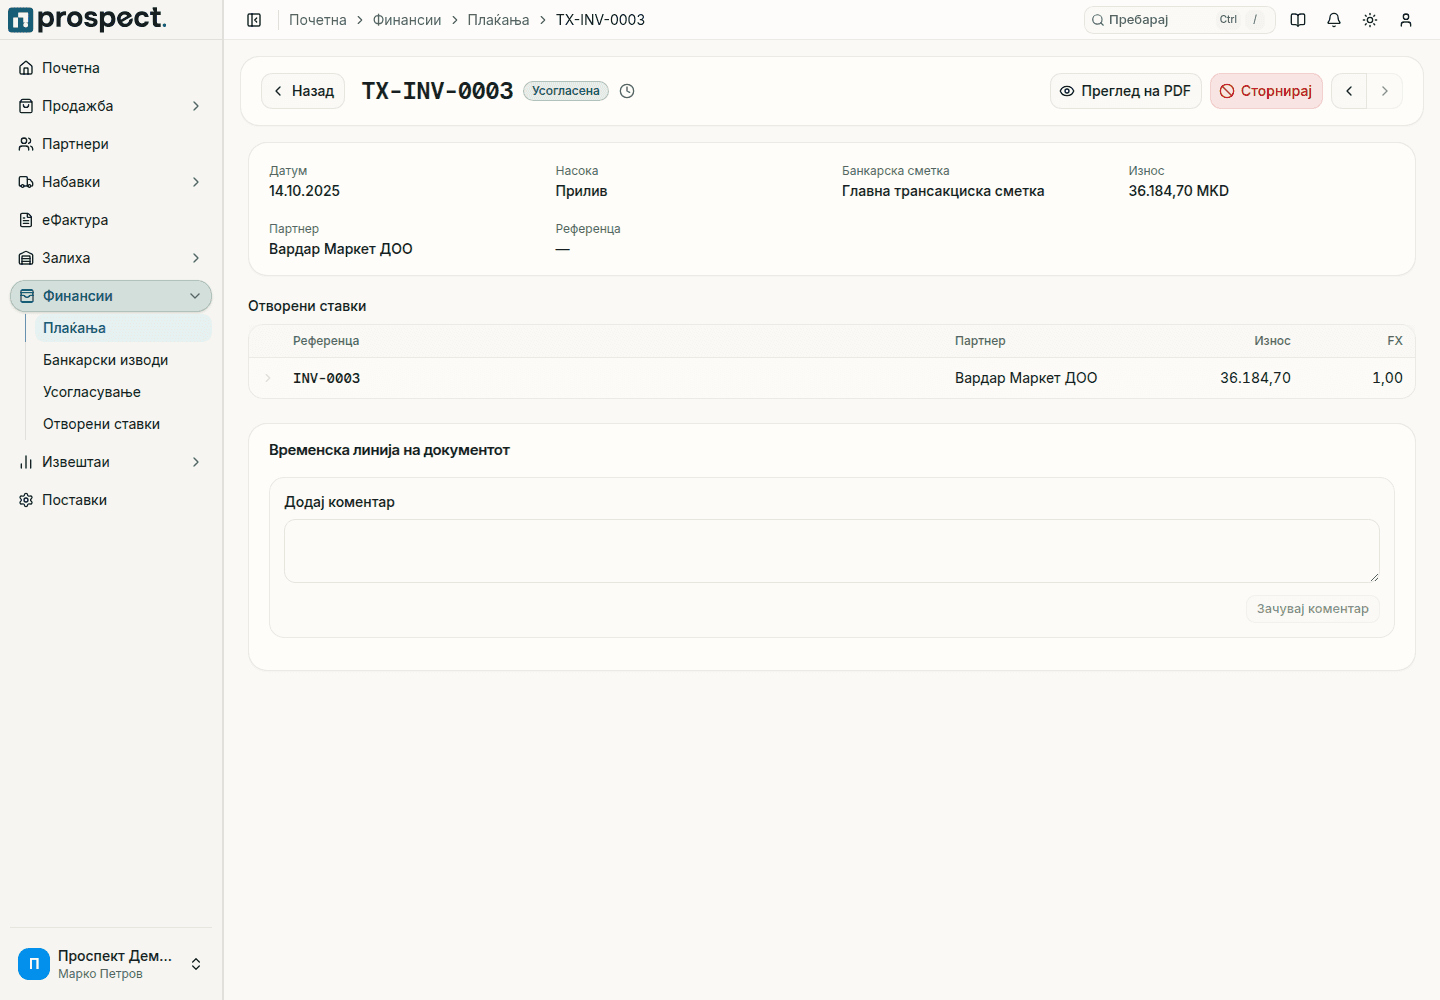Focus the Додај коментар text area
This screenshot has height=1000, width=1440.
coord(832,551)
